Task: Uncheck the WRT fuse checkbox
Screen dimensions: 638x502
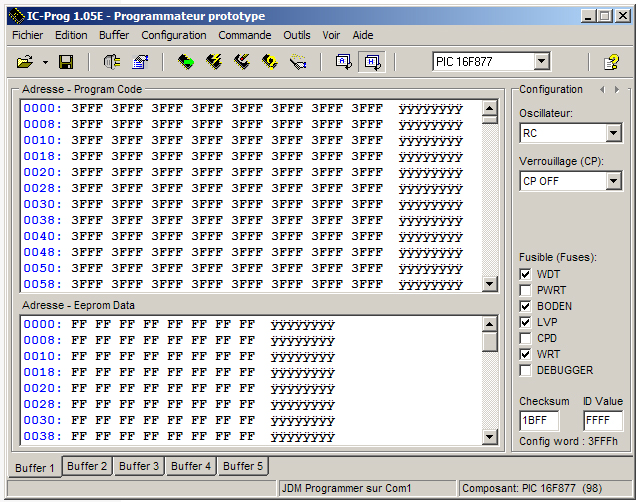Action: click(x=525, y=354)
